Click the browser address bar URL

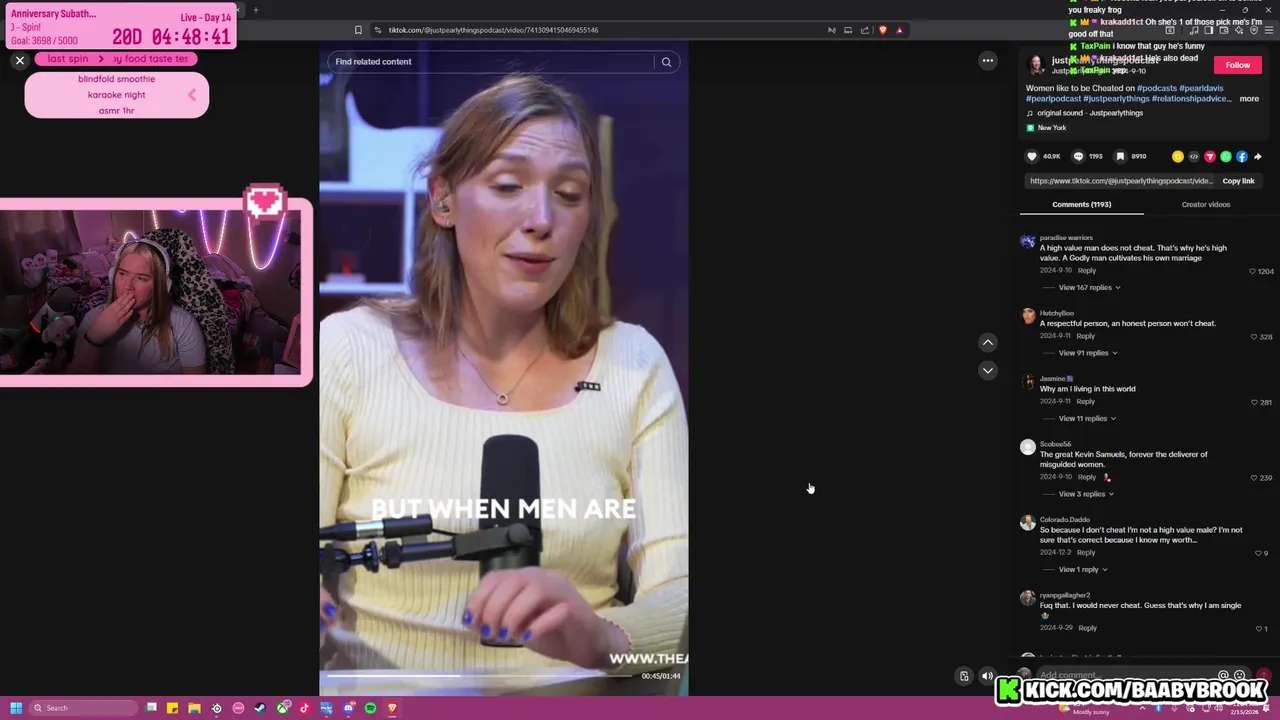click(x=493, y=30)
